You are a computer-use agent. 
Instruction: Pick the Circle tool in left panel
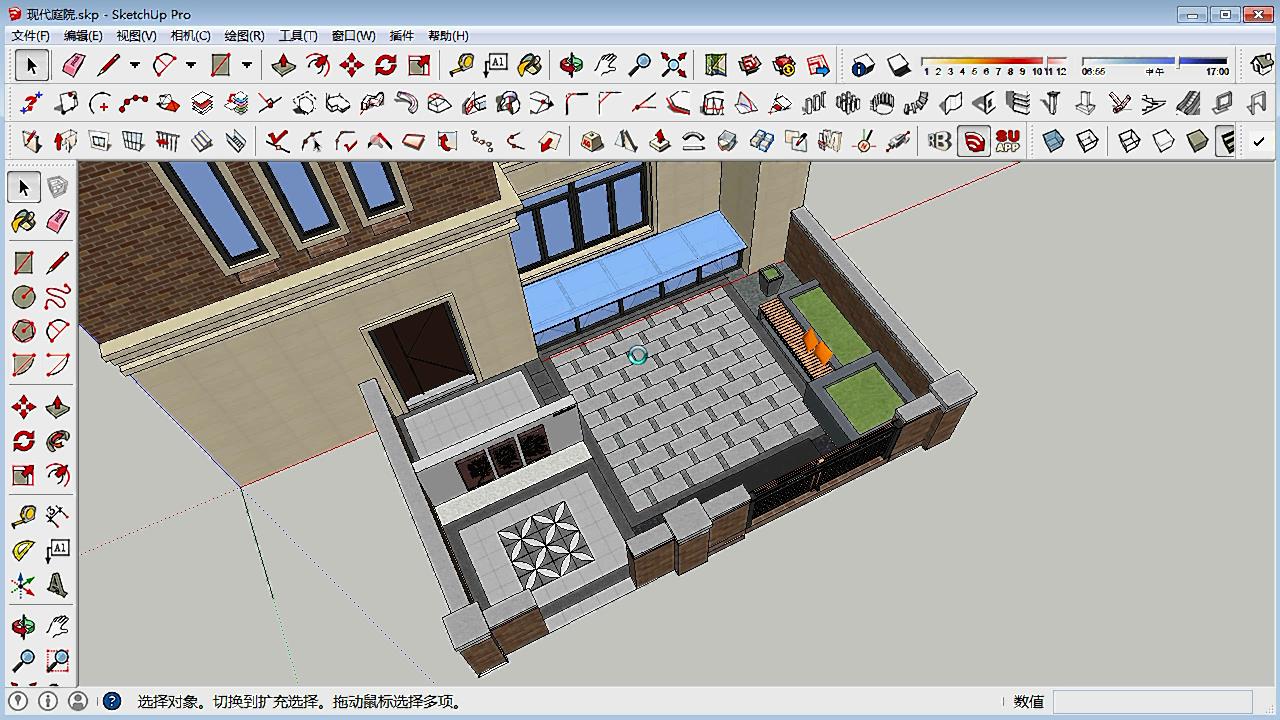tap(23, 297)
